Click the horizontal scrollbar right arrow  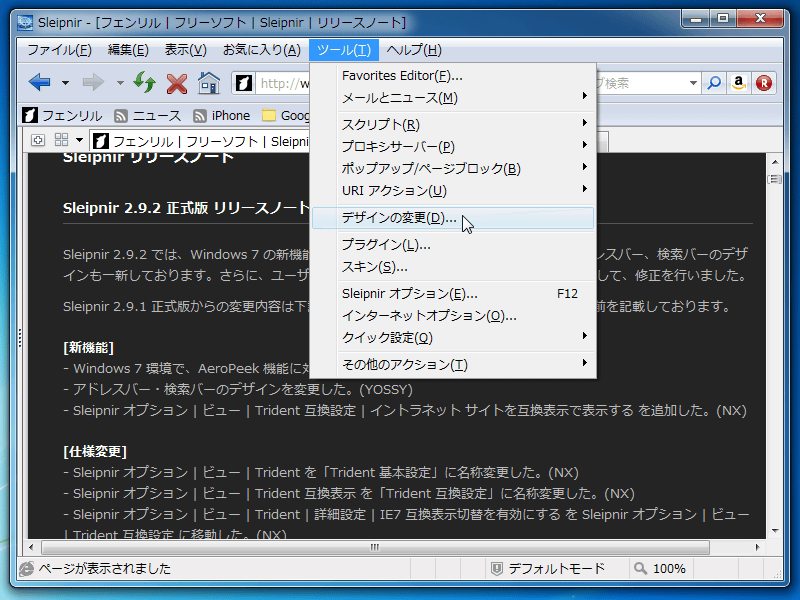[758, 547]
